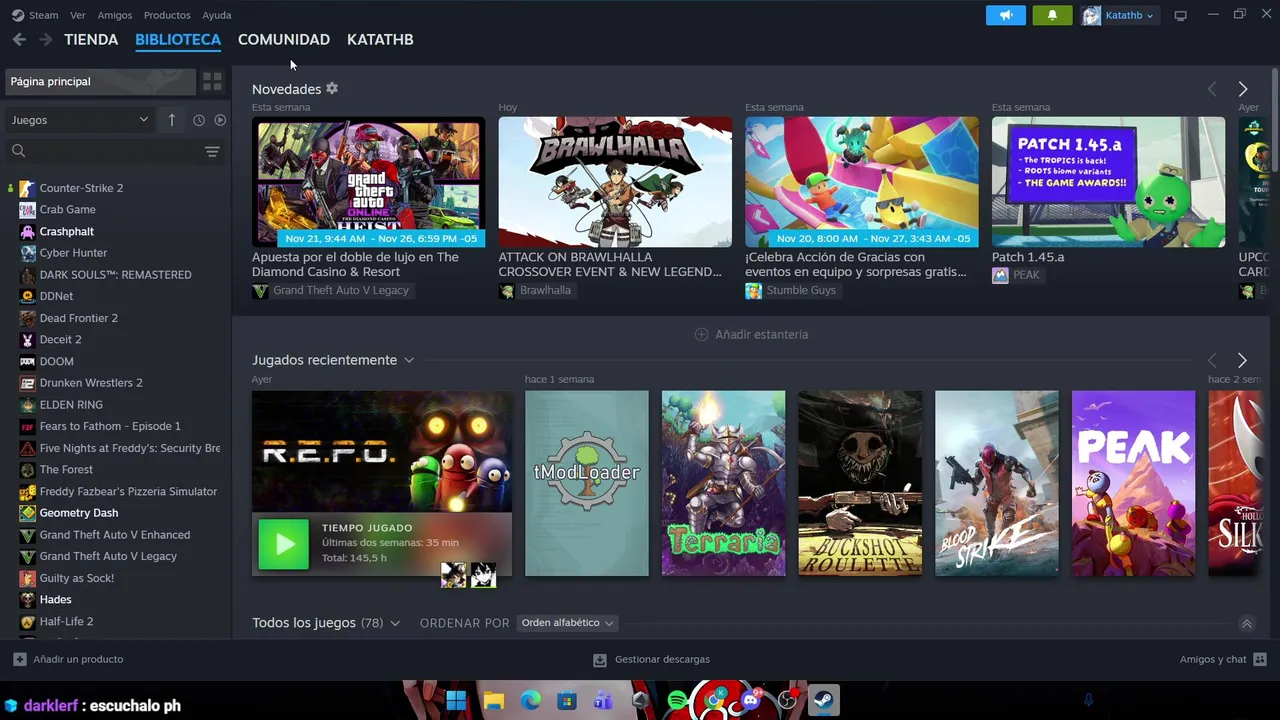
Task: Play R.E.P.O. with green play button
Action: pos(284,544)
